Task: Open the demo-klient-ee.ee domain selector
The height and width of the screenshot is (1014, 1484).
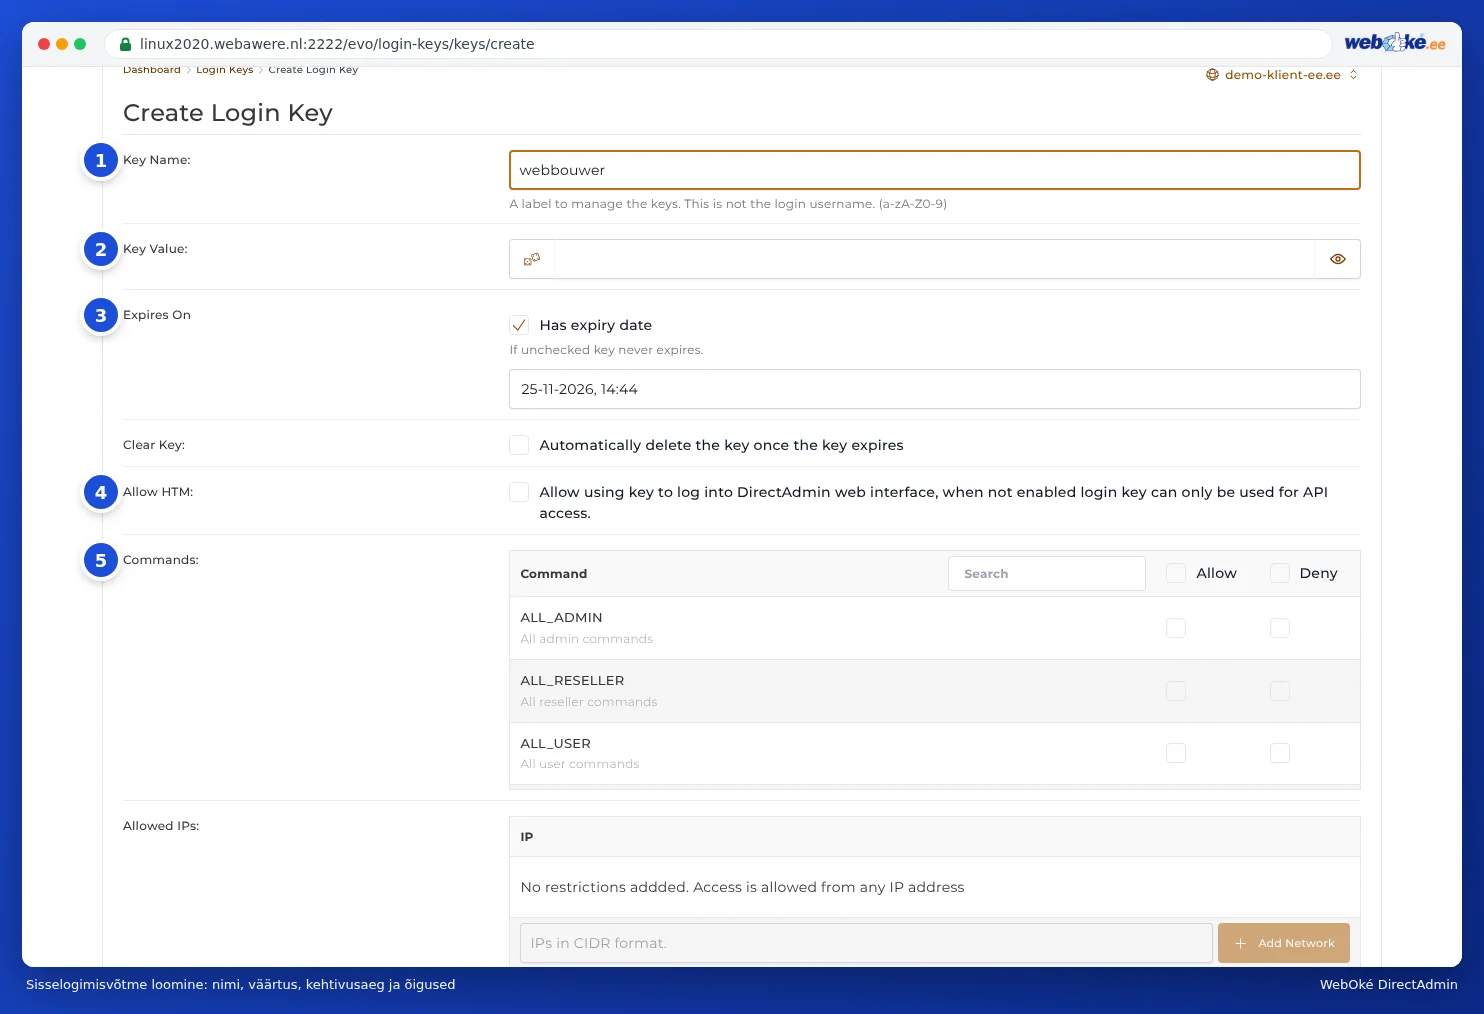Action: click(x=1282, y=75)
